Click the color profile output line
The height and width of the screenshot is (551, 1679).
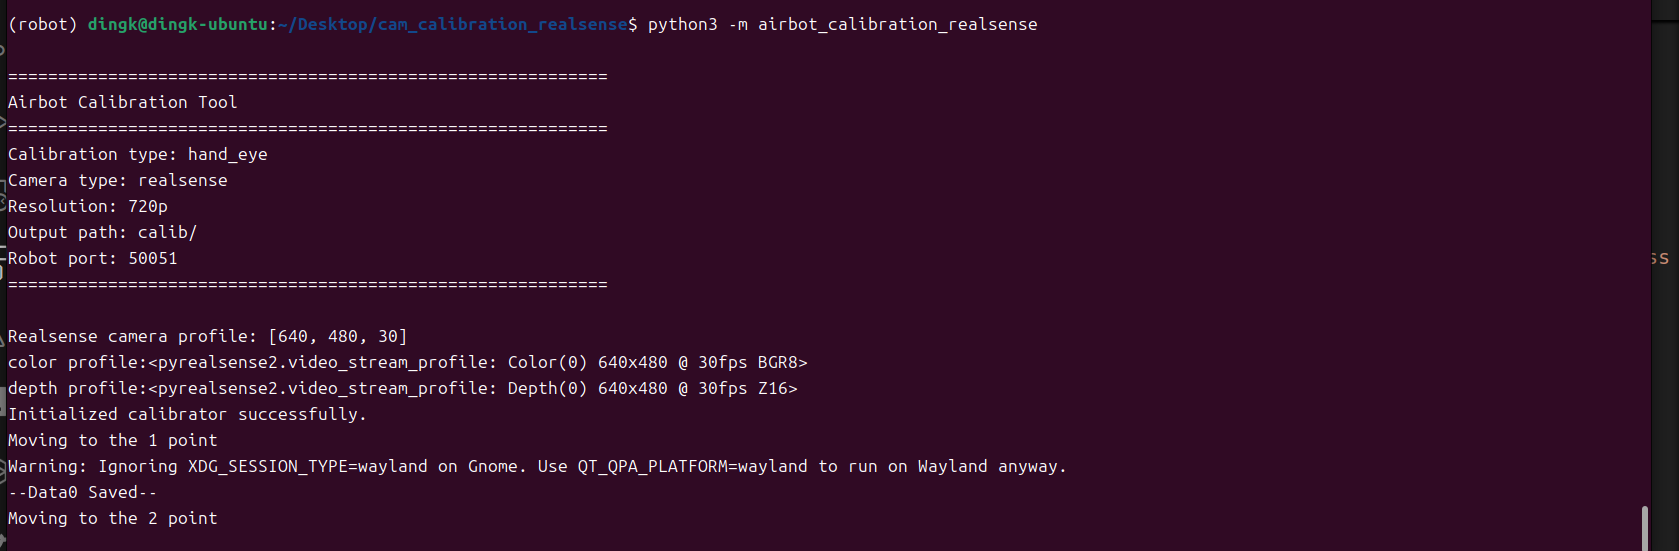coord(407,362)
